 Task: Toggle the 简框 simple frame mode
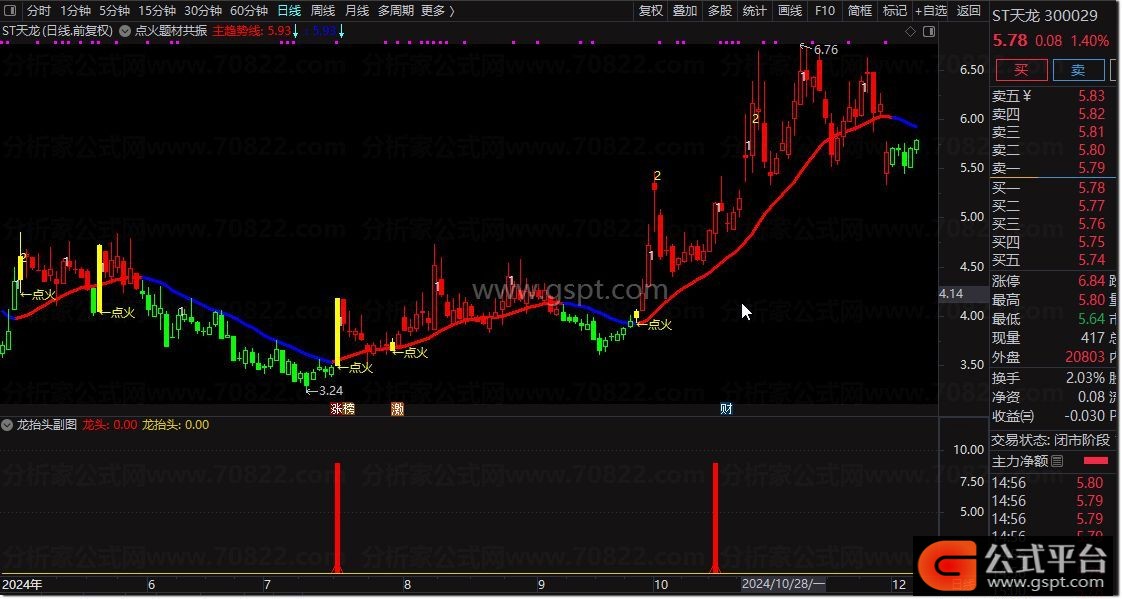(860, 11)
